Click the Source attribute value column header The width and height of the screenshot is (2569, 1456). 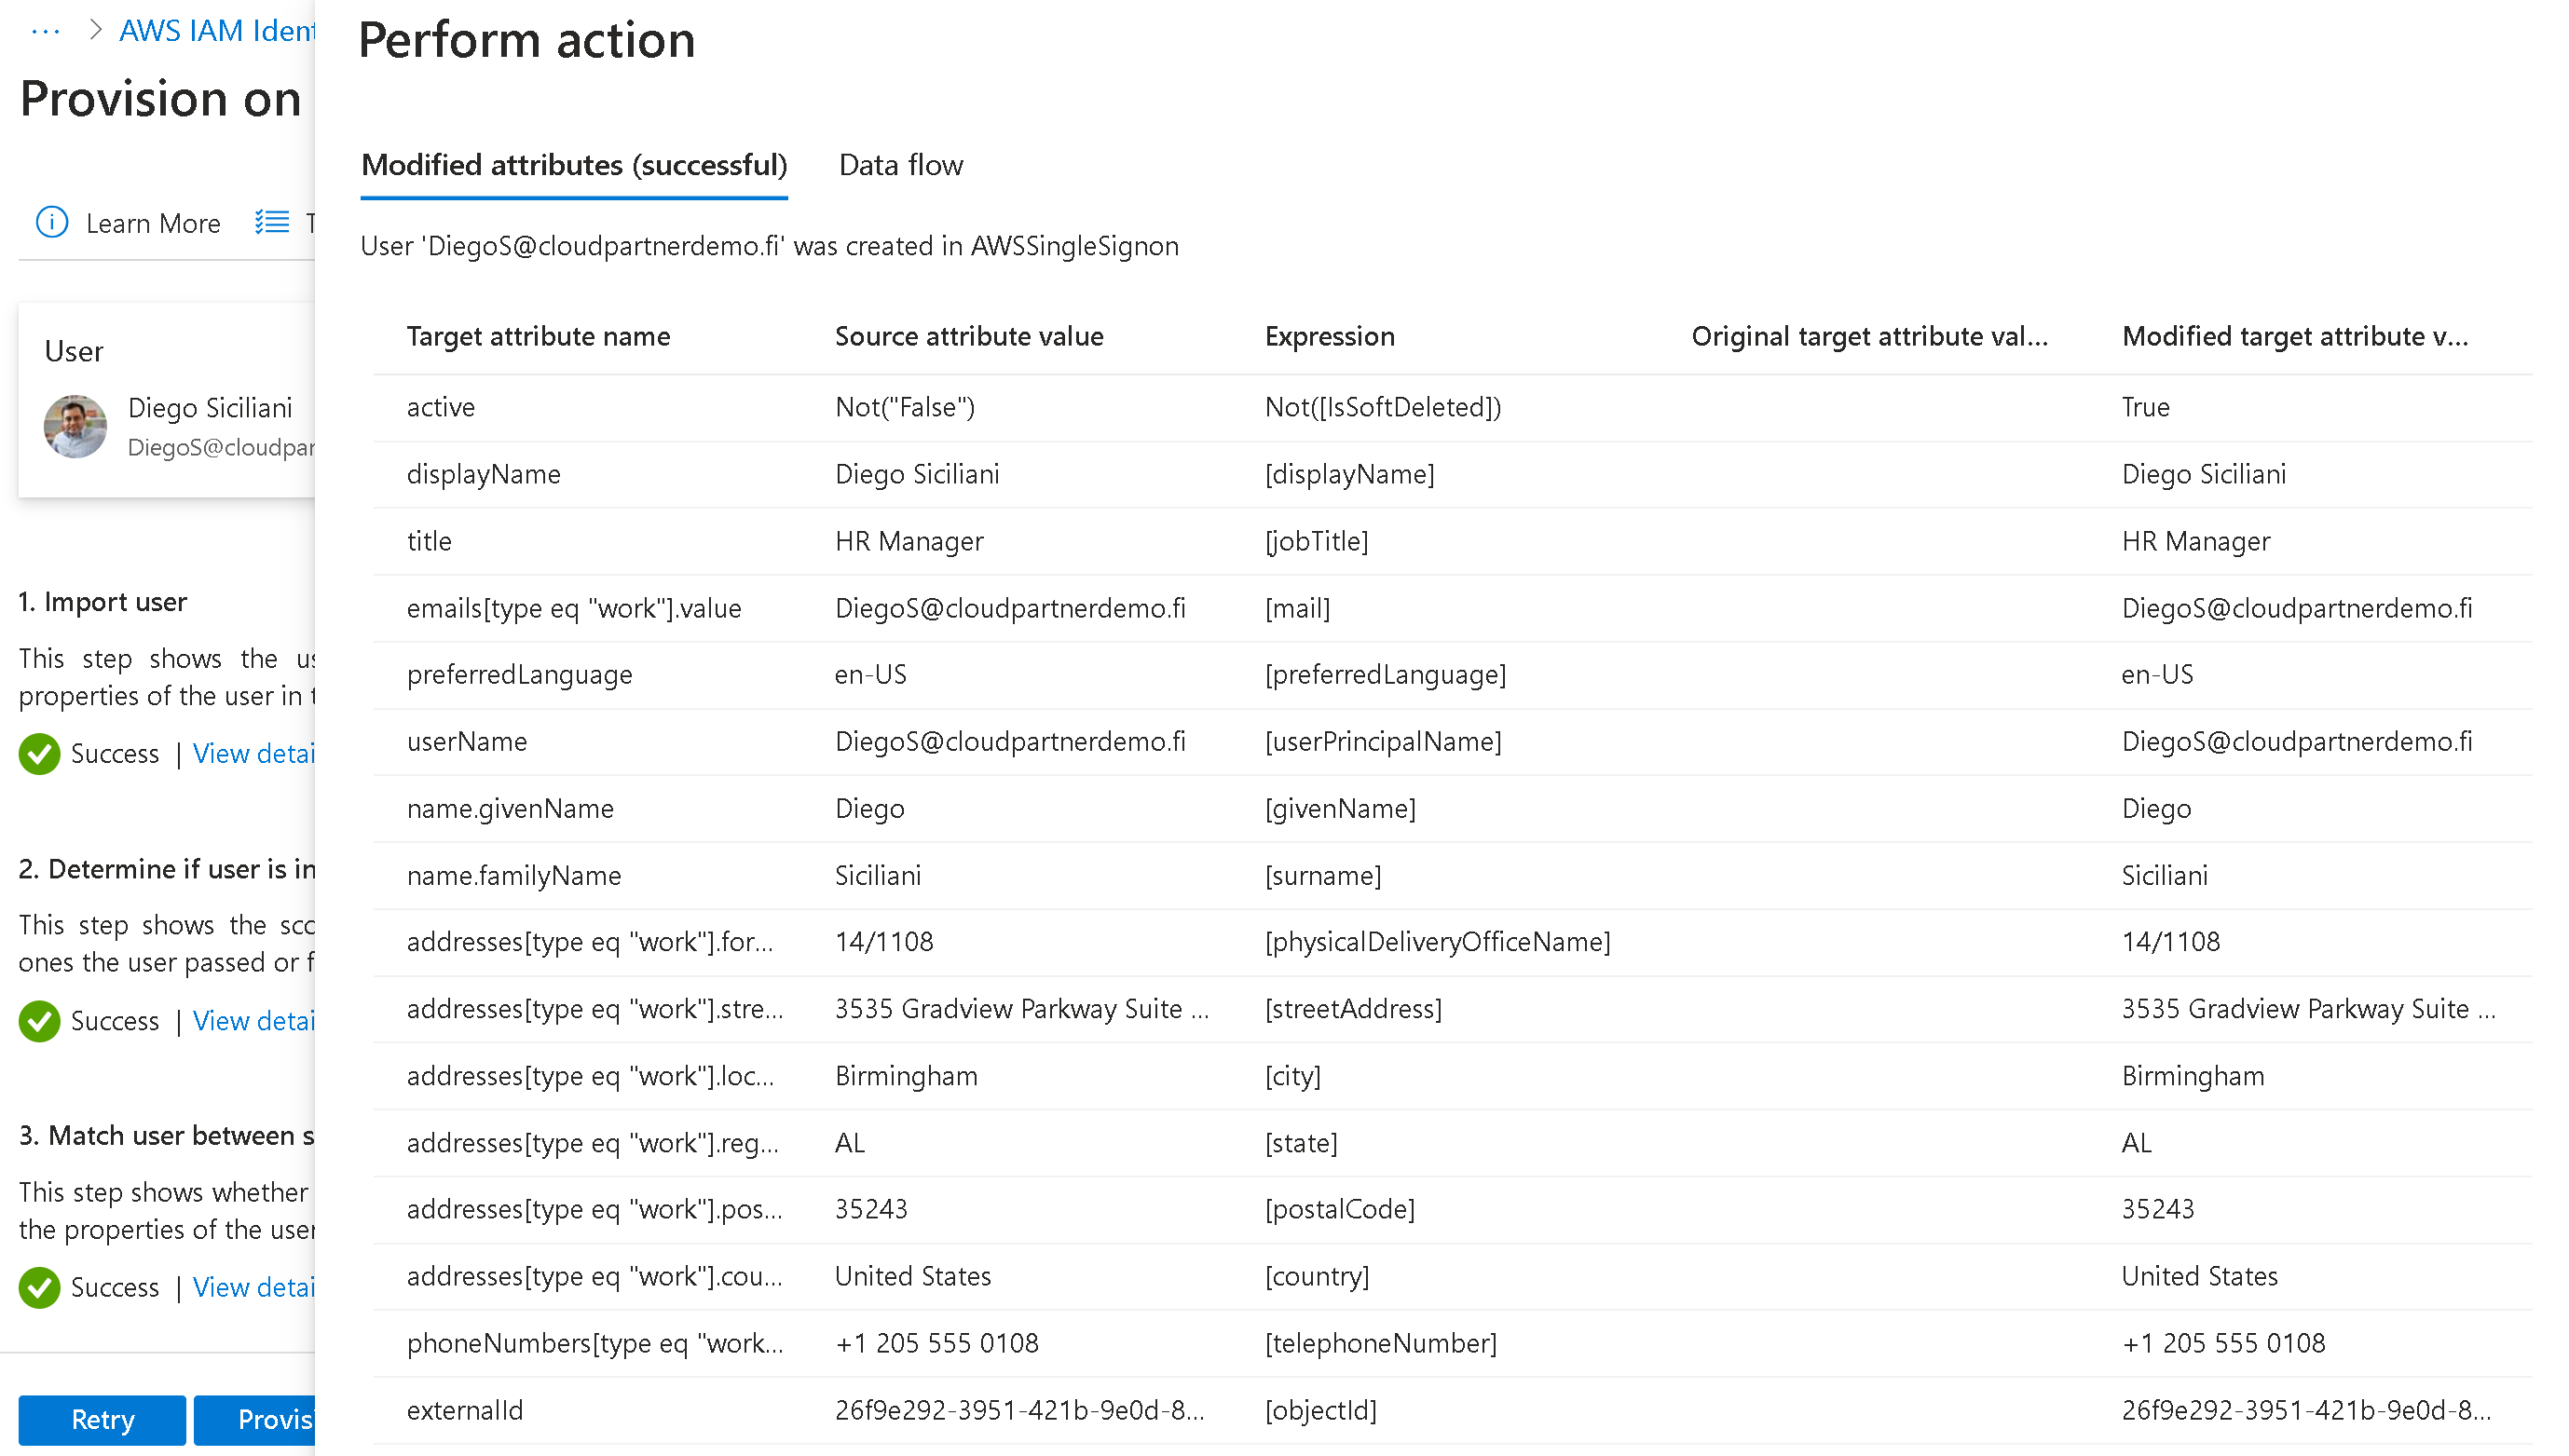(x=968, y=336)
